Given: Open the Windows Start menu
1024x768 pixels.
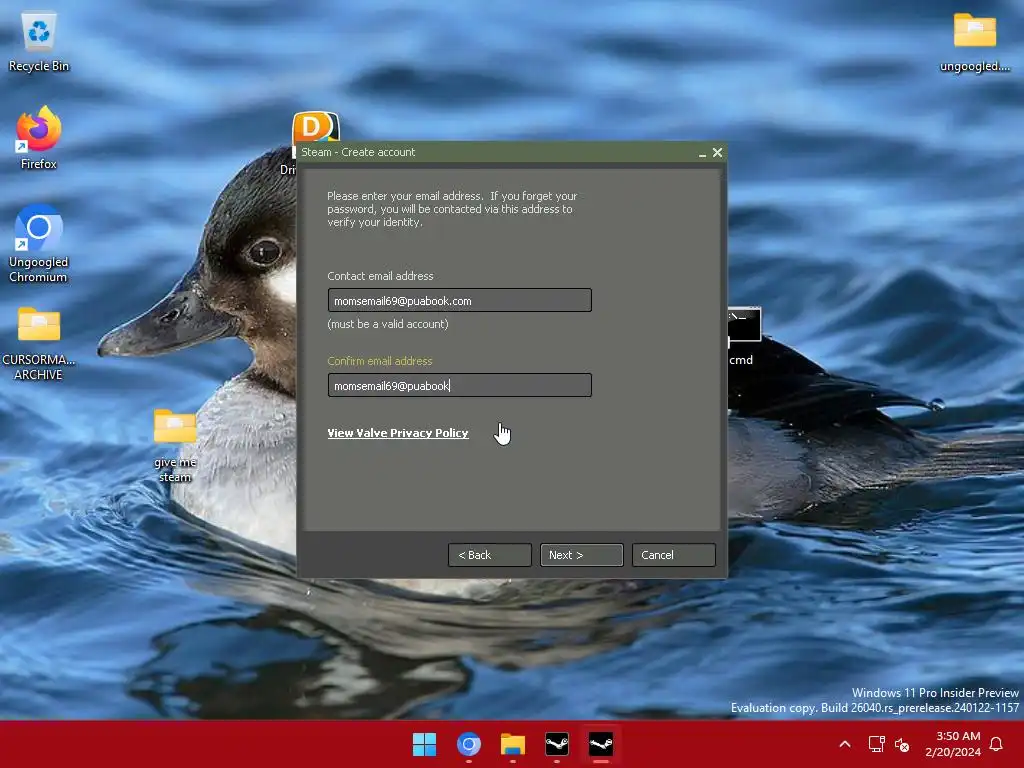Looking at the screenshot, I should (x=424, y=744).
